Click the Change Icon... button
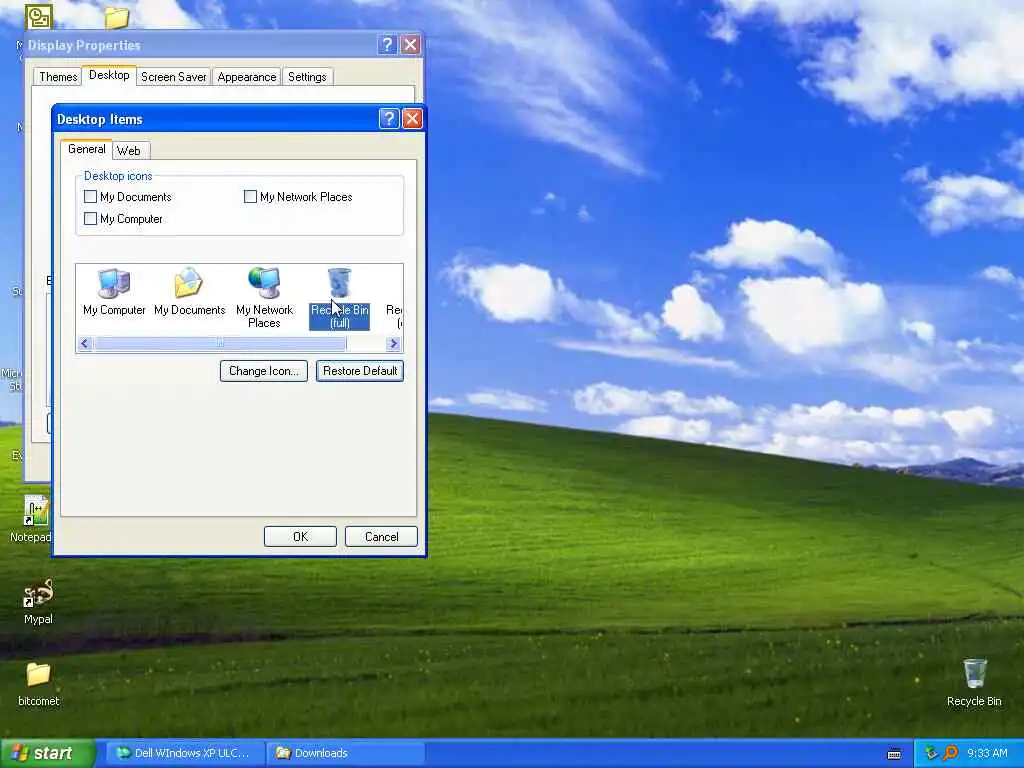The image size is (1024, 768). pyautogui.click(x=264, y=371)
